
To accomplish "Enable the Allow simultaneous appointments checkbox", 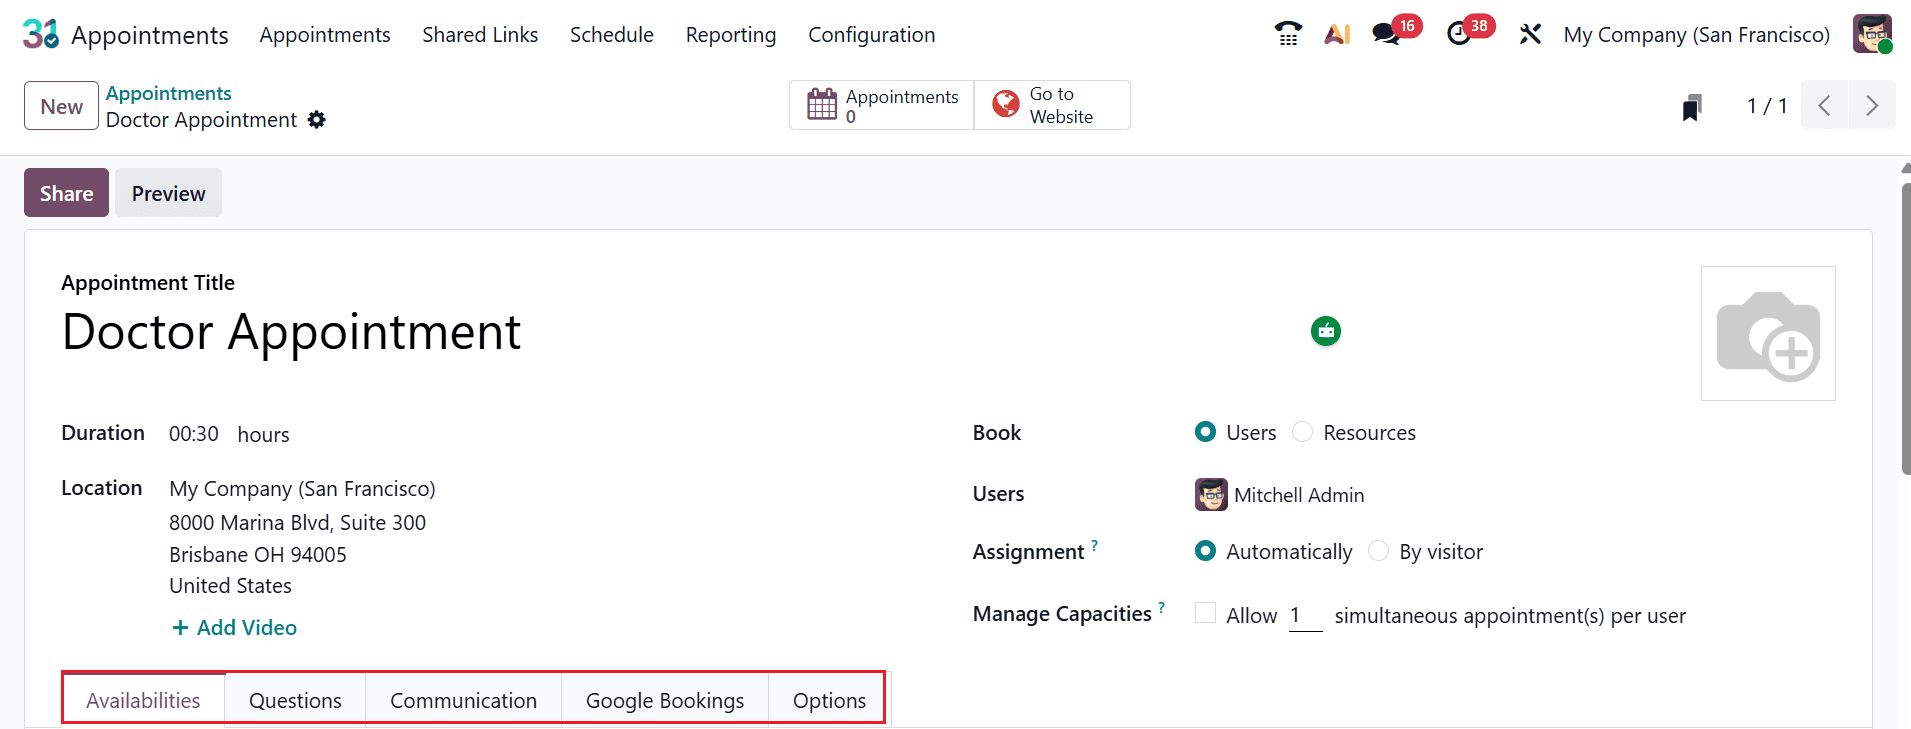I will [x=1205, y=613].
